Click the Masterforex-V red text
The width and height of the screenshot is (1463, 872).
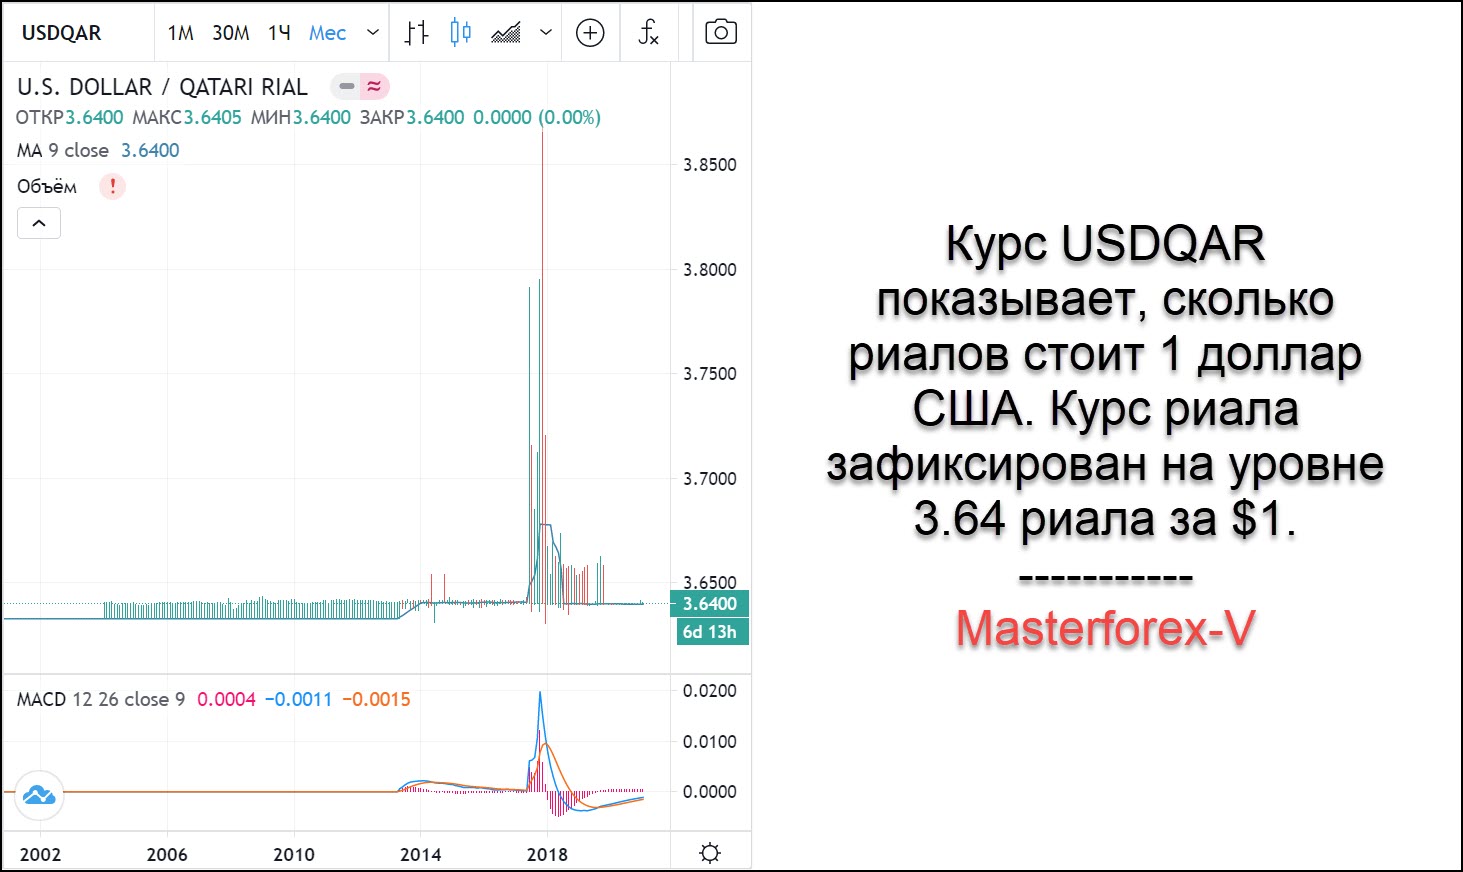coord(1105,628)
